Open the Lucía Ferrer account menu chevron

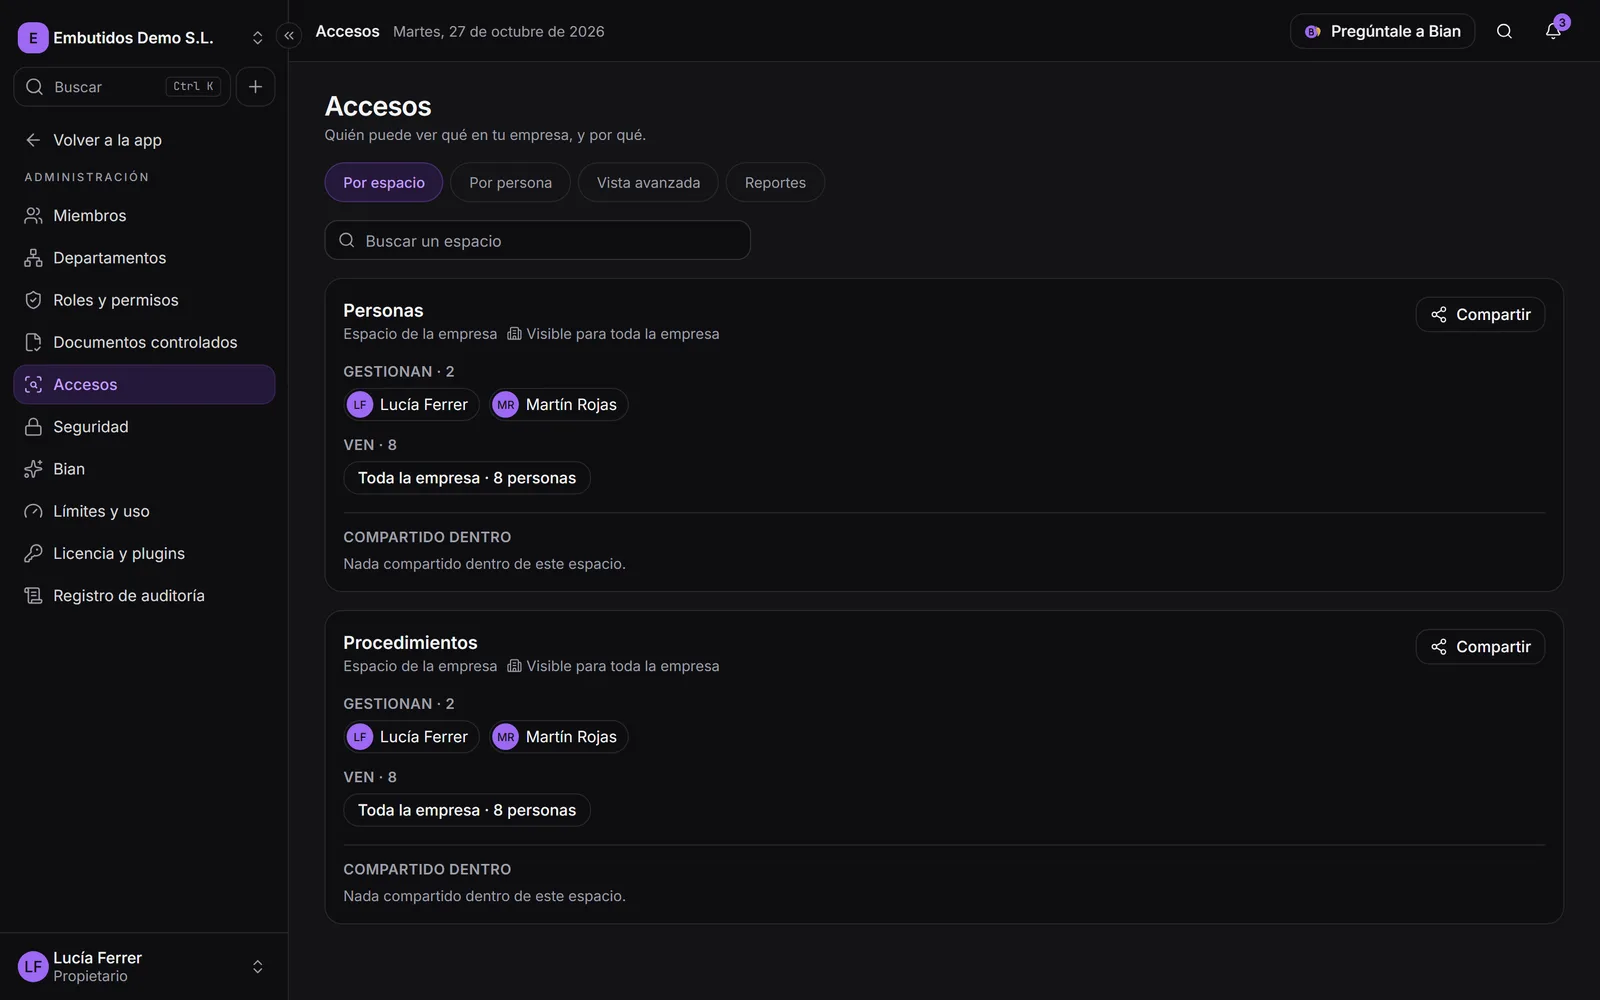point(257,967)
